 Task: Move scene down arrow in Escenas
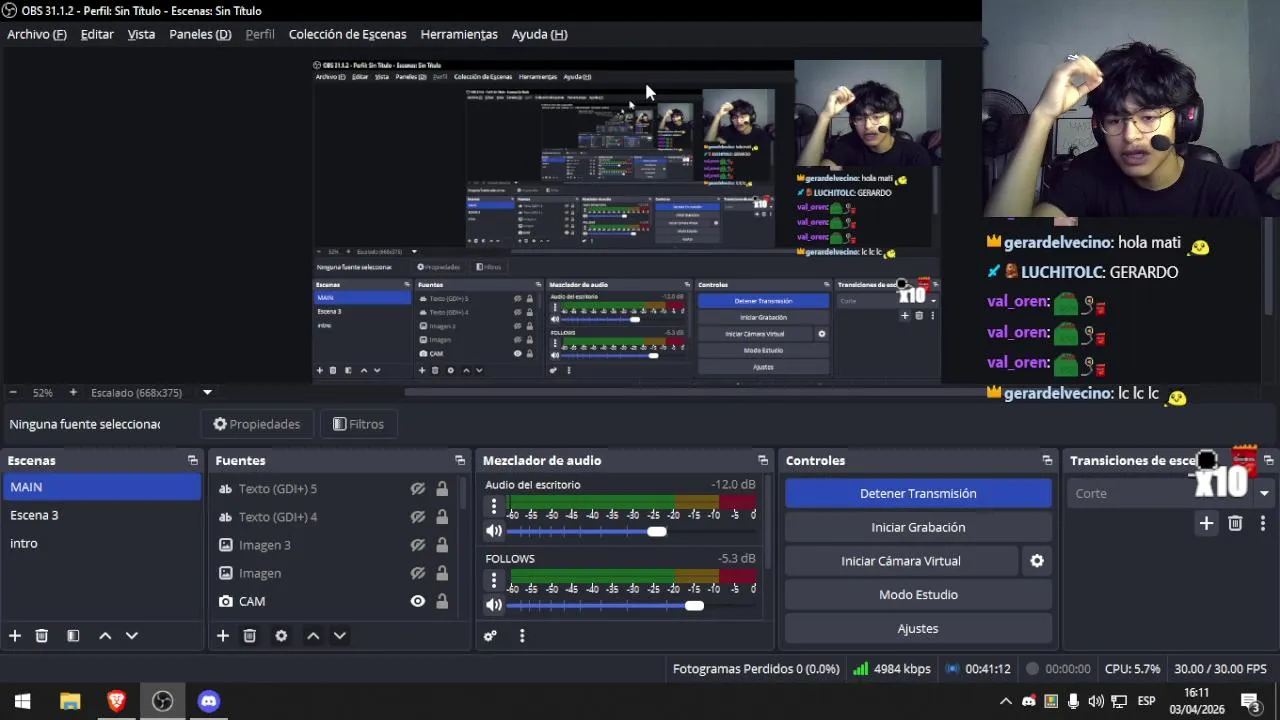pos(131,636)
